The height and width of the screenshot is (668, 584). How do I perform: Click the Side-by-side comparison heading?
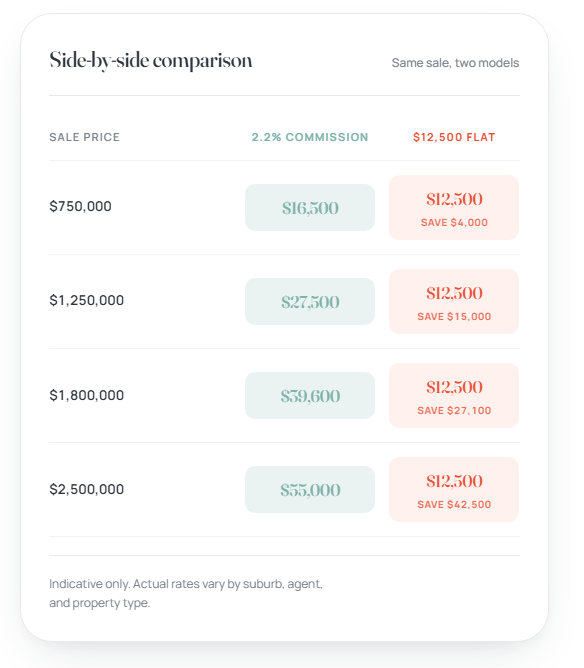pyautogui.click(x=151, y=61)
